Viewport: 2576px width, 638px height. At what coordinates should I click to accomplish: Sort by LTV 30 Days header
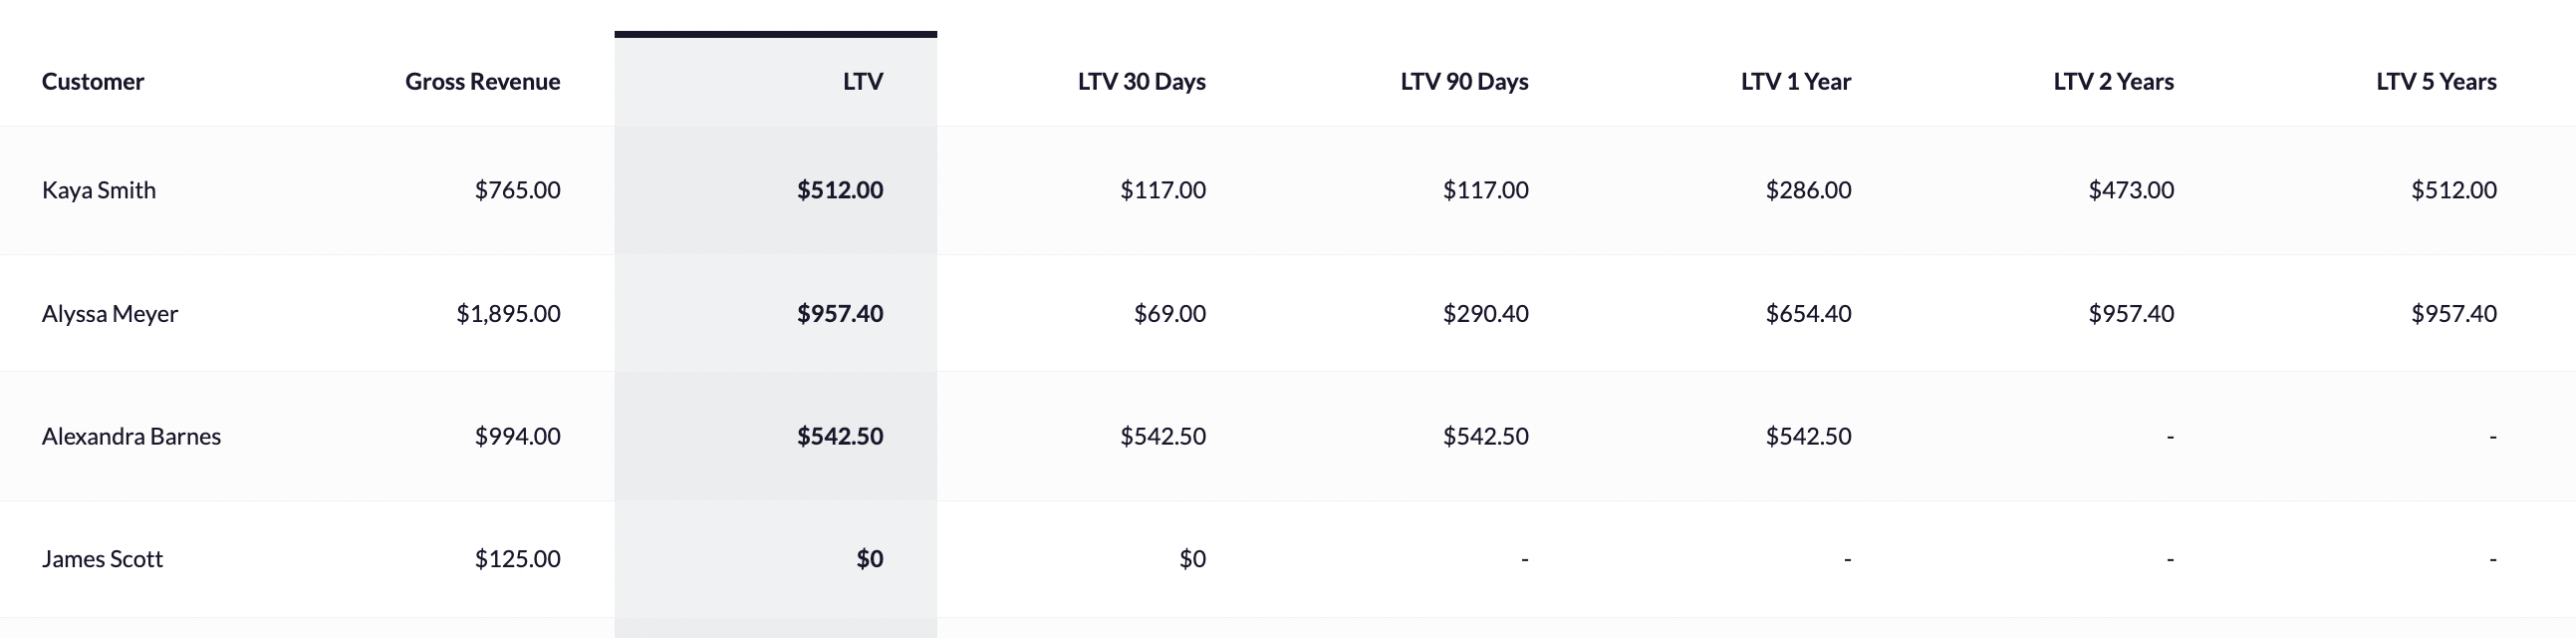click(x=1142, y=81)
